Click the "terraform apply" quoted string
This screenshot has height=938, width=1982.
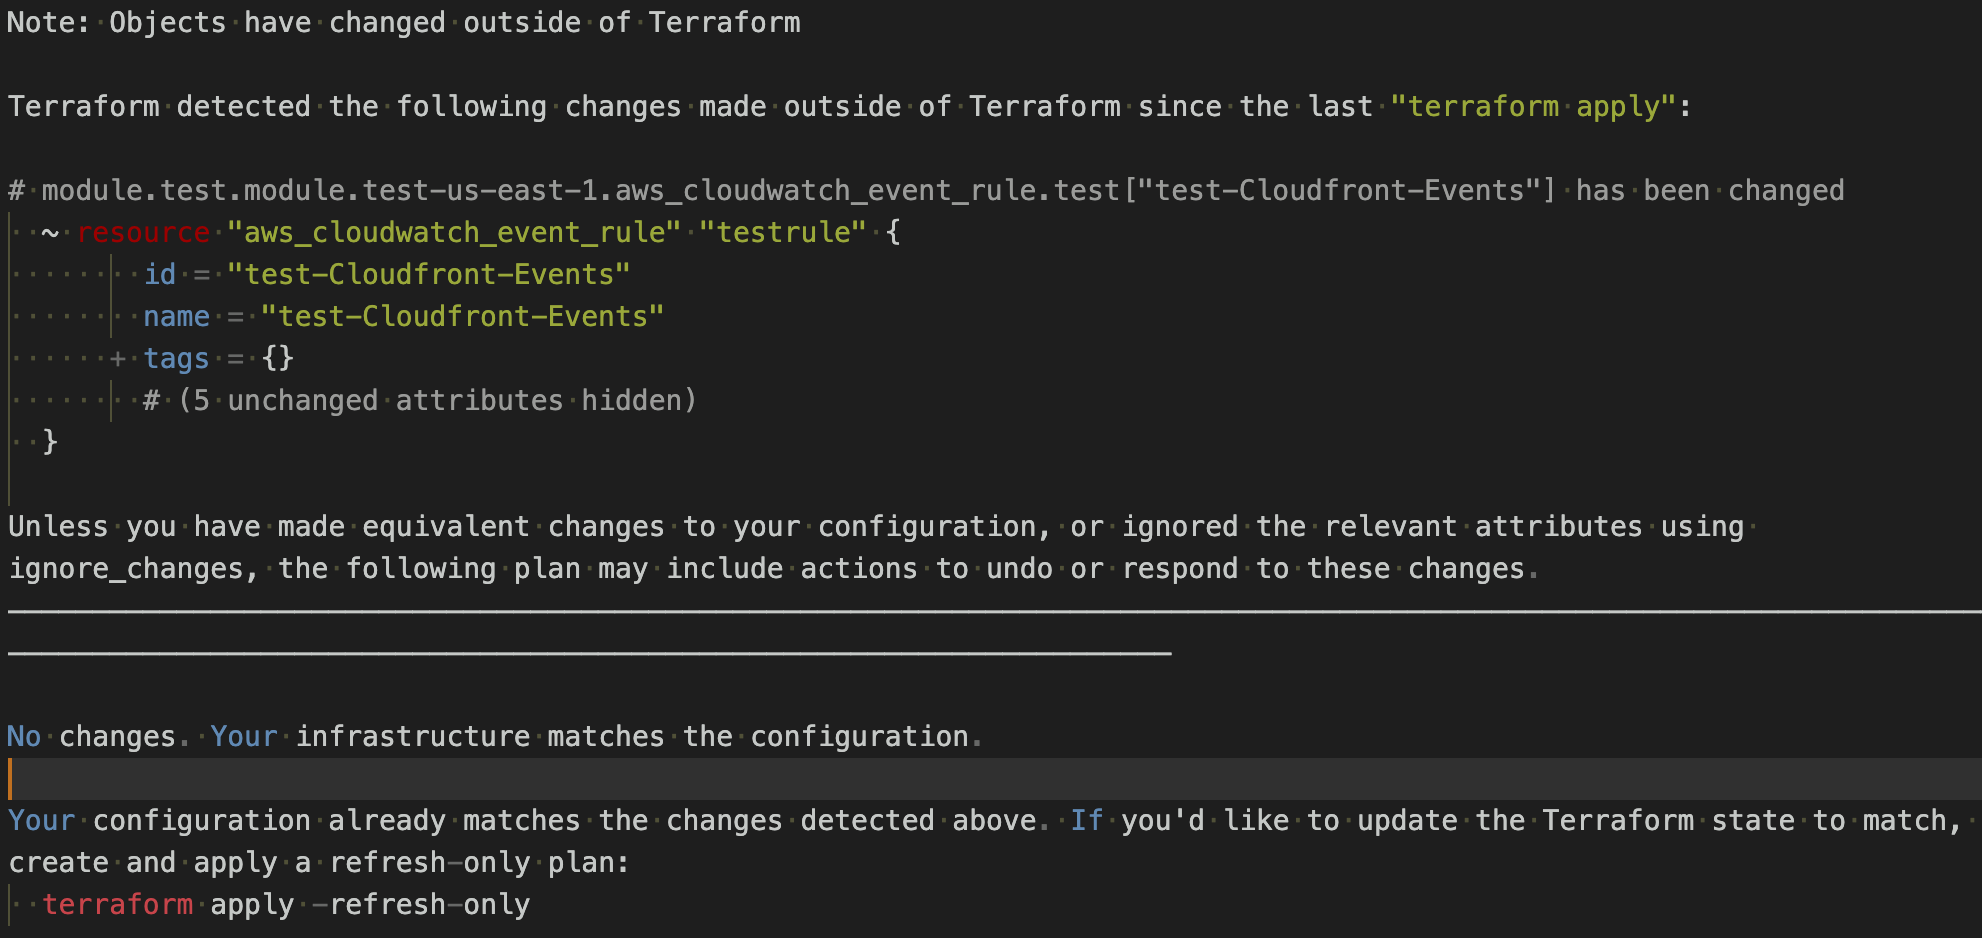1532,106
